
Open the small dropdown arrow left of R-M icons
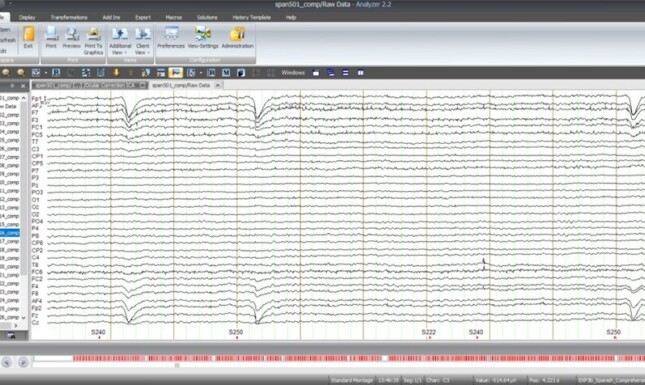201,73
